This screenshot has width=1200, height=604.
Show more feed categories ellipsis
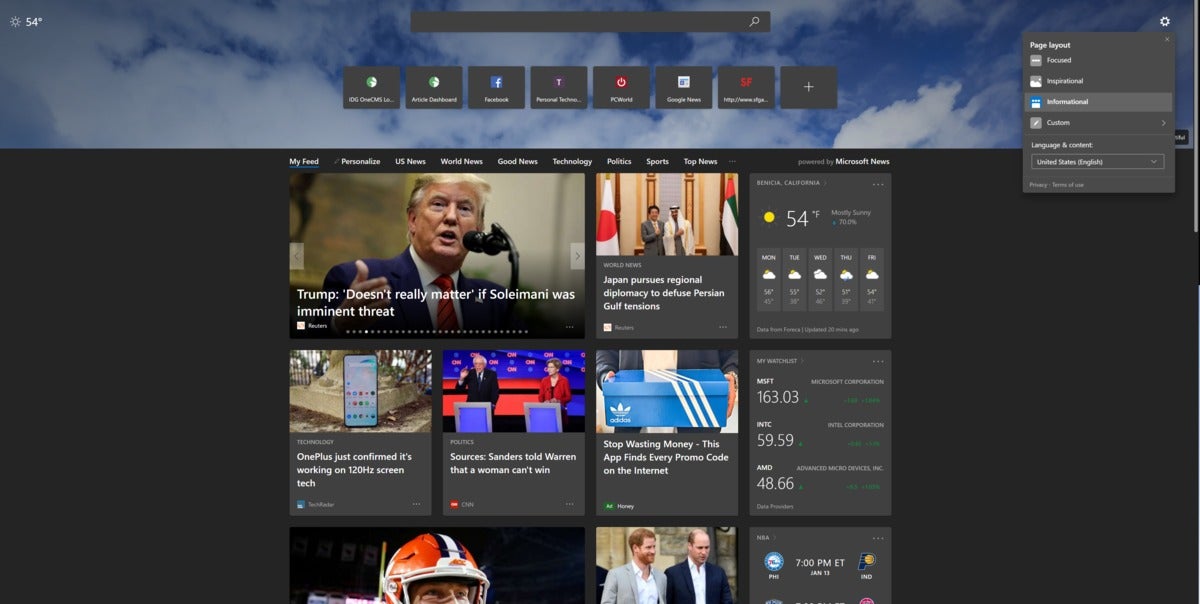pos(732,161)
